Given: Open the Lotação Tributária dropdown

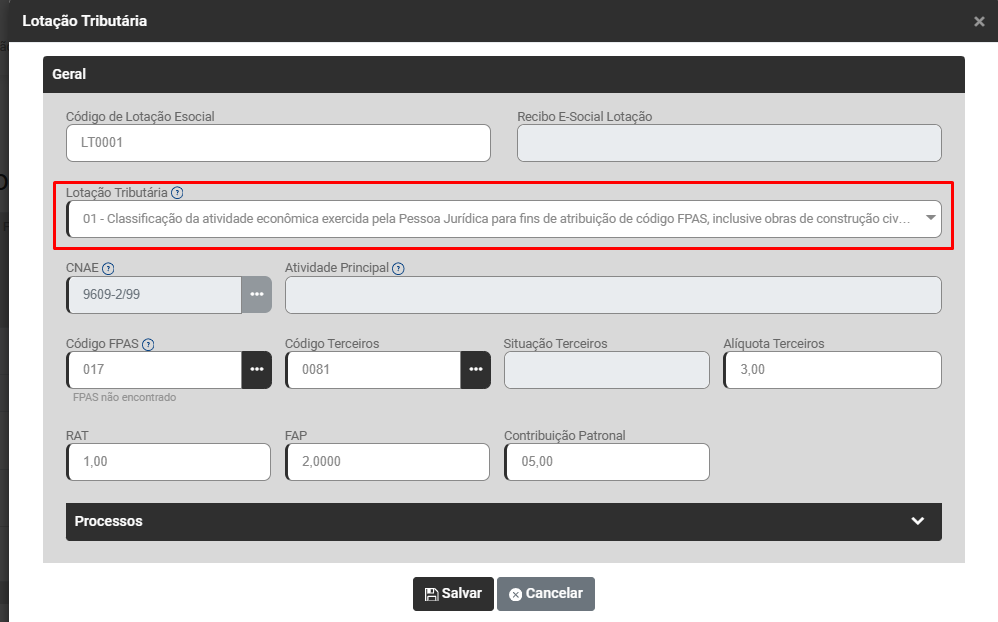Looking at the screenshot, I should click(x=504, y=219).
